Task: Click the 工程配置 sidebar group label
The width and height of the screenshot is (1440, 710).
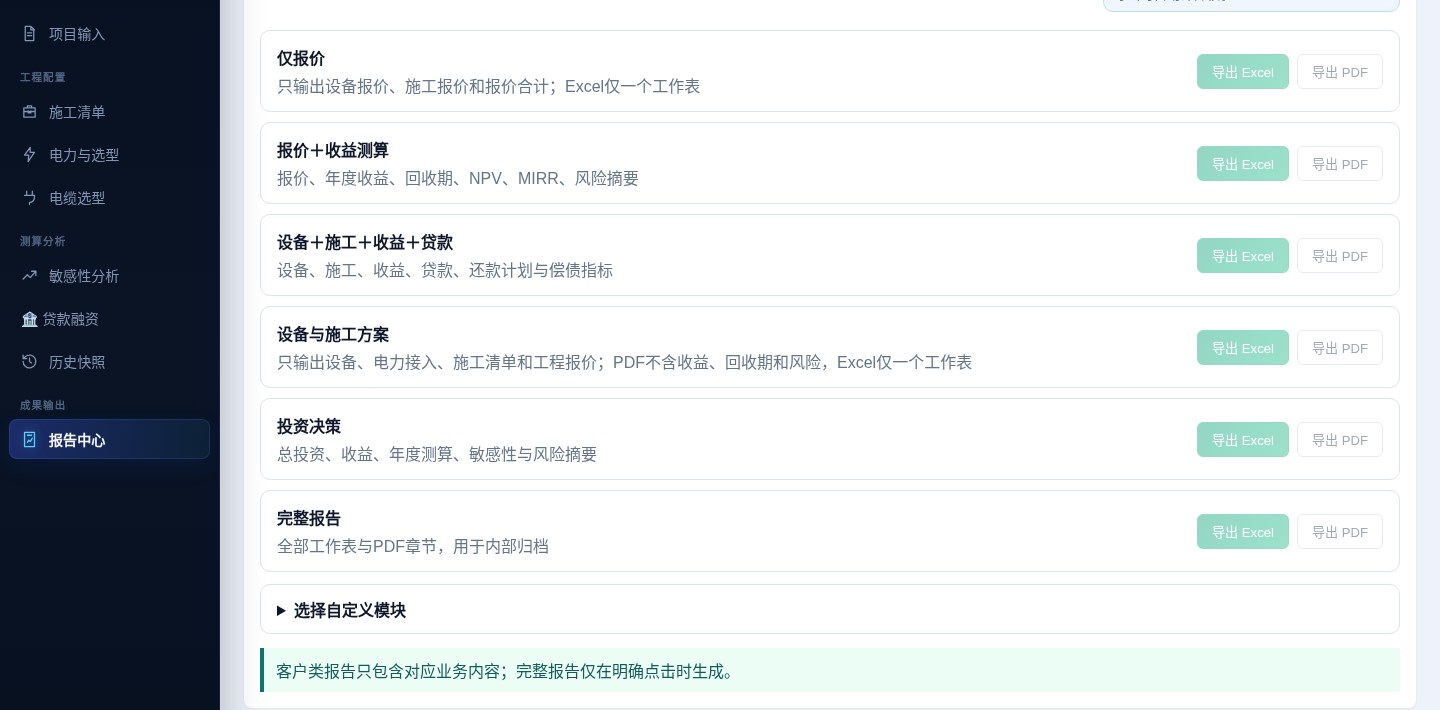Action: 43,77
